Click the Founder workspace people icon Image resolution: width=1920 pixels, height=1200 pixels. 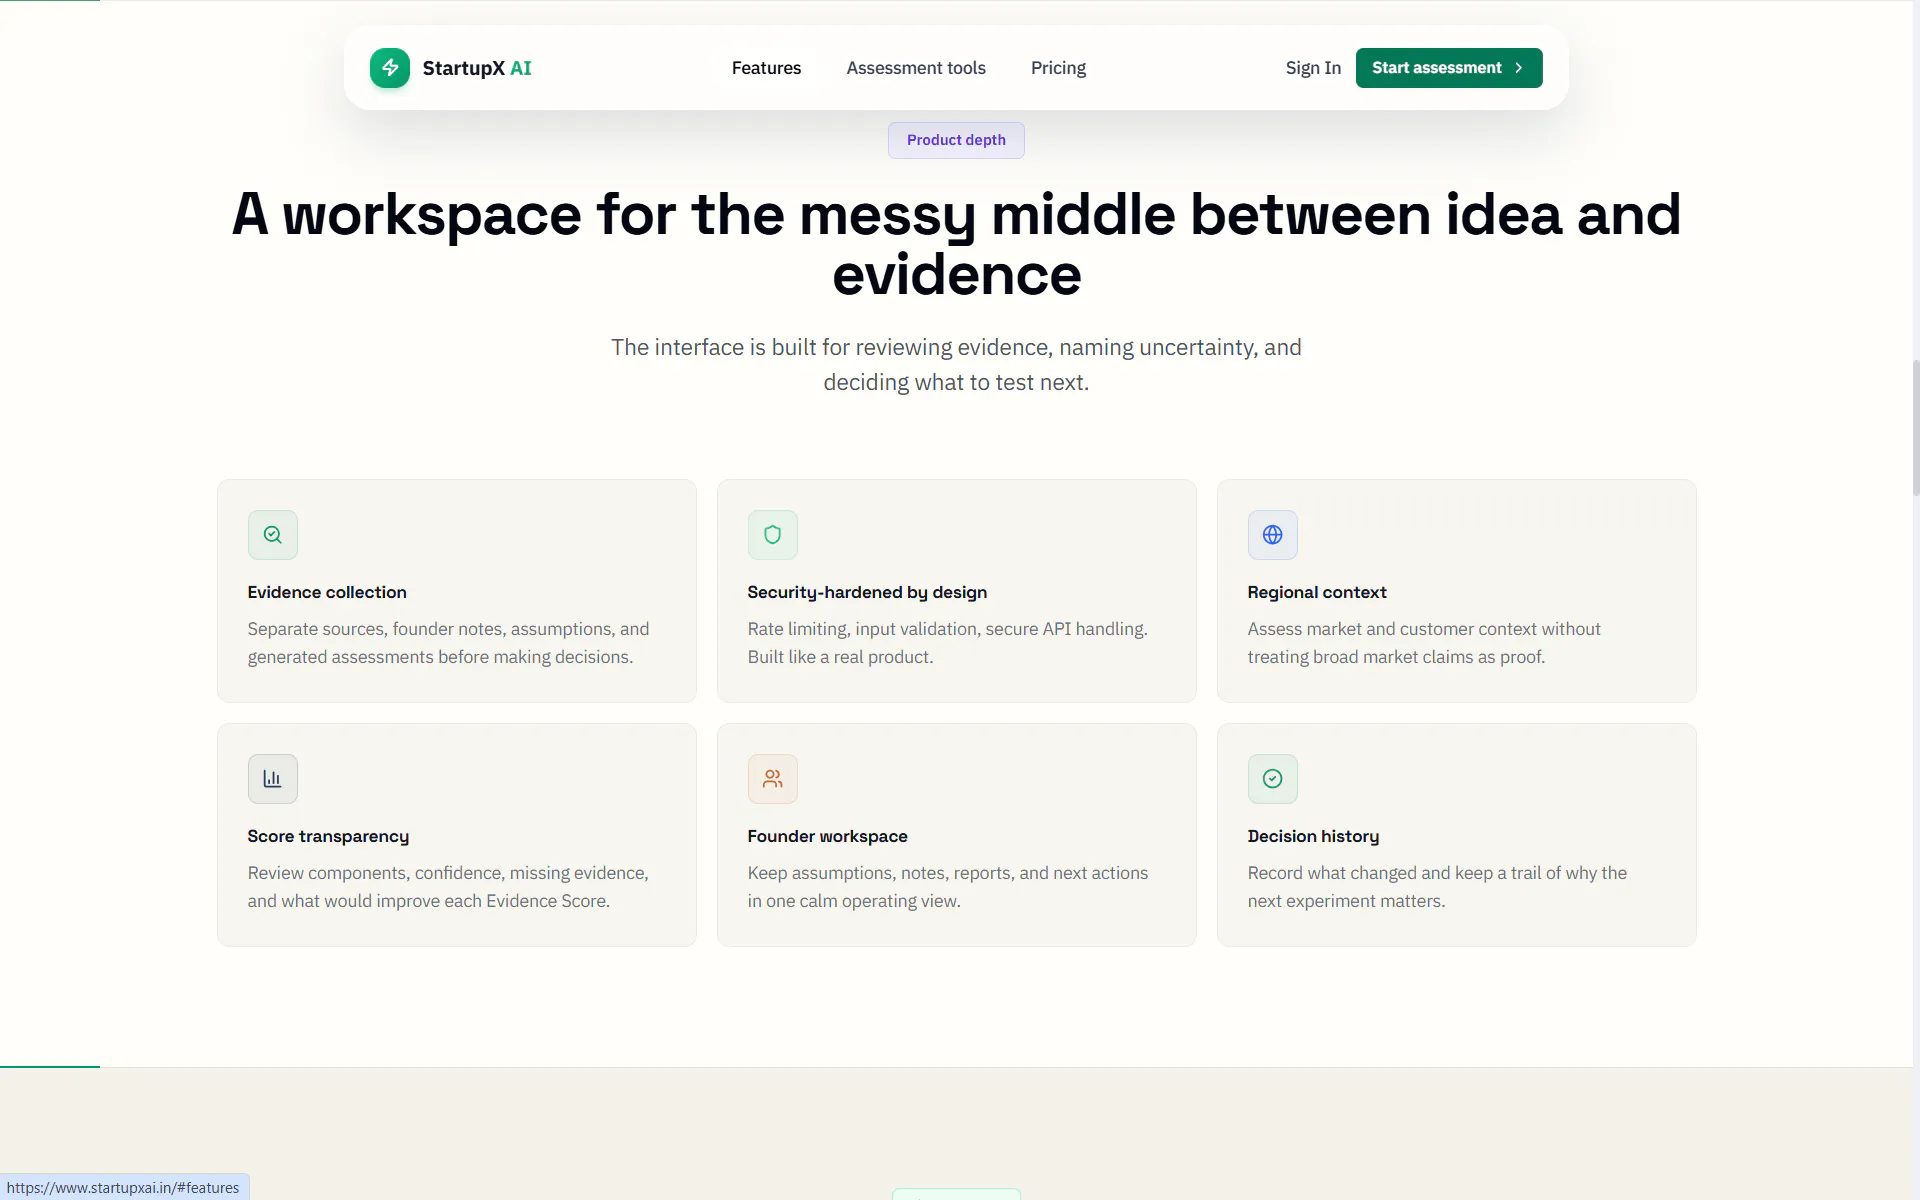pyautogui.click(x=773, y=779)
